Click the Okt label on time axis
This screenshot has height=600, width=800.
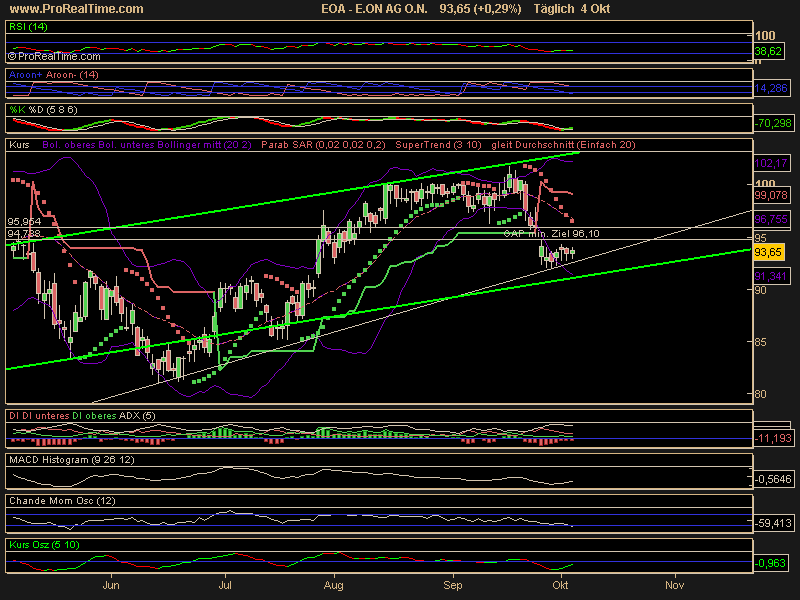[x=560, y=585]
